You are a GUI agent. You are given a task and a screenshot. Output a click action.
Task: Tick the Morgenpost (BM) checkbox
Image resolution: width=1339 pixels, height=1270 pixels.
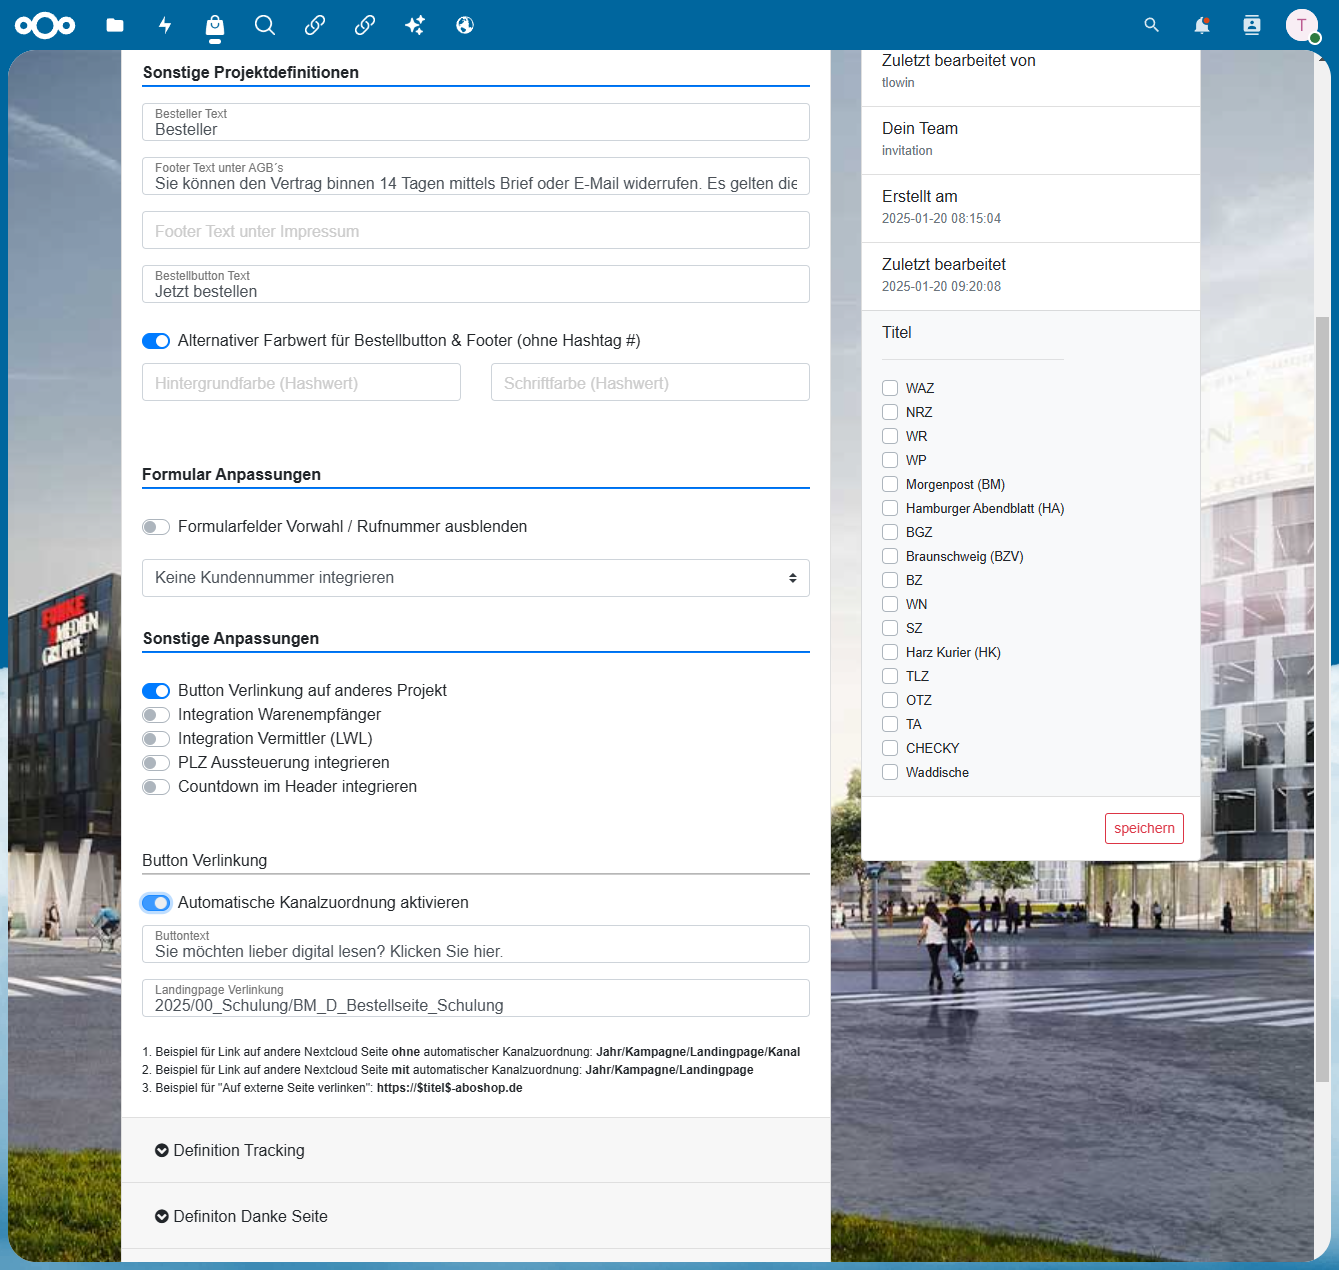(890, 484)
